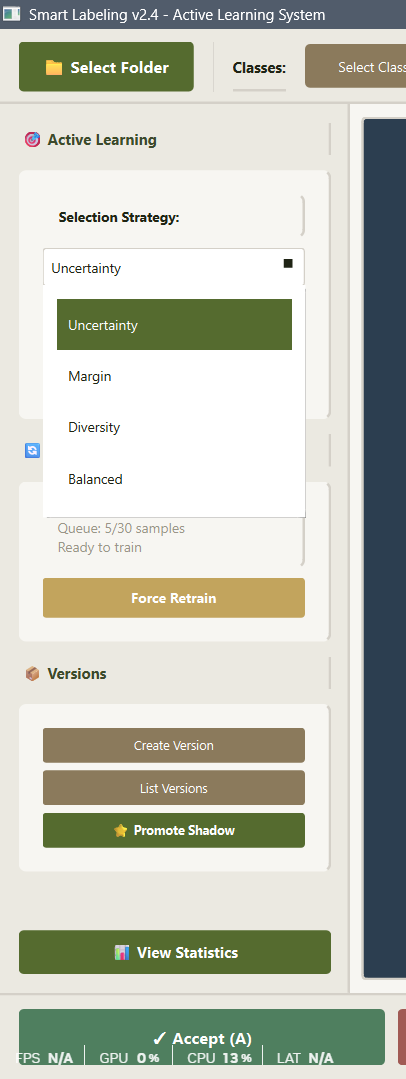Click the star icon on Promote Shadow
Image resolution: width=406 pixels, height=1079 pixels.
(120, 831)
